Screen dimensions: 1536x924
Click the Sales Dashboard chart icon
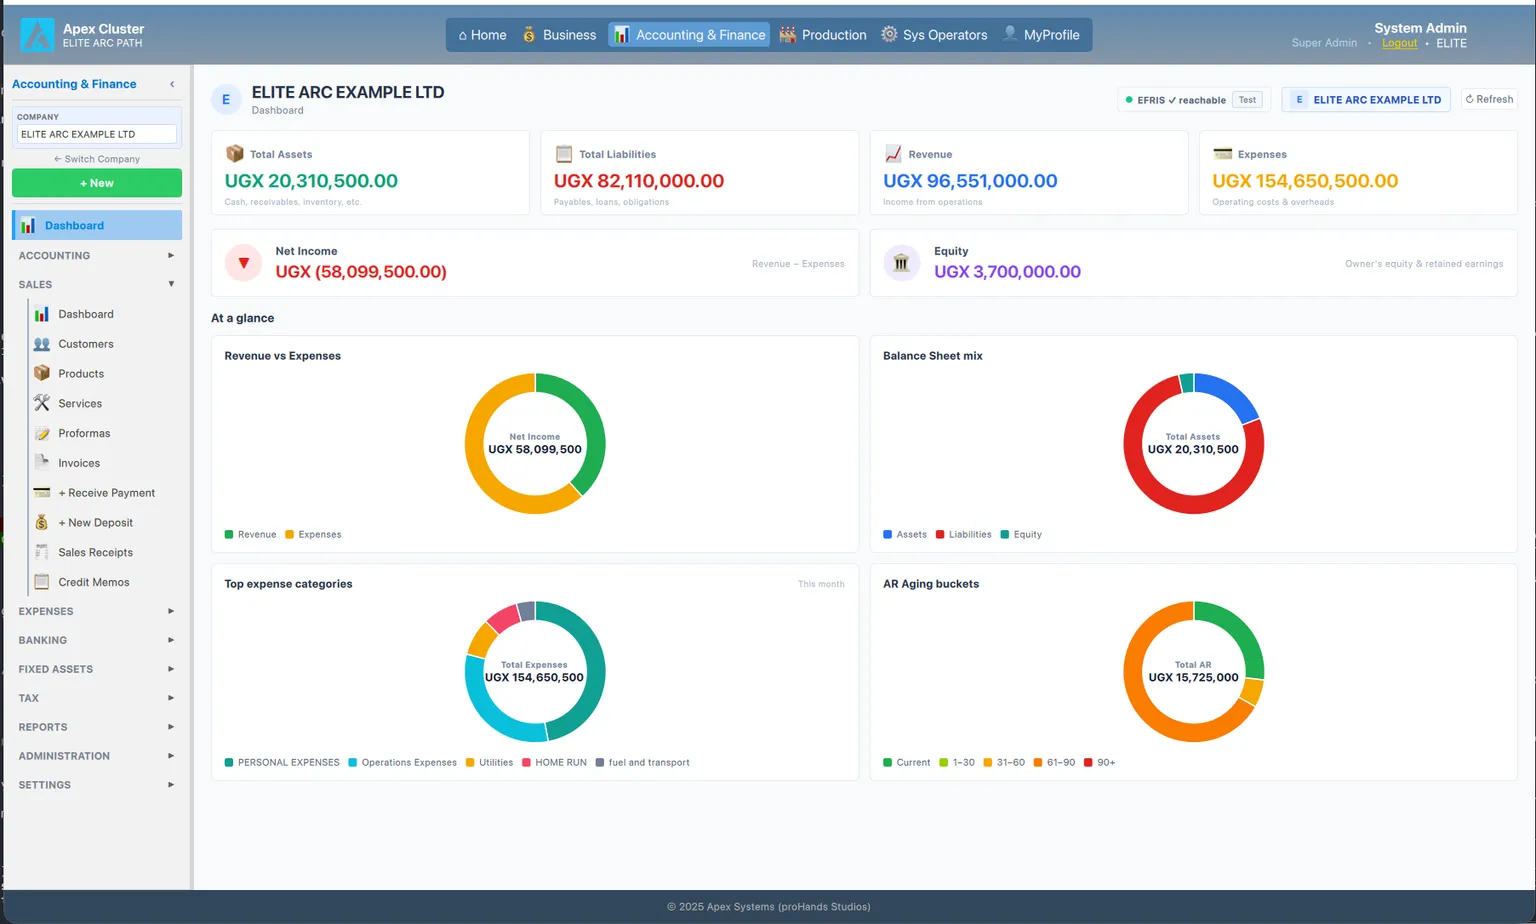42,314
